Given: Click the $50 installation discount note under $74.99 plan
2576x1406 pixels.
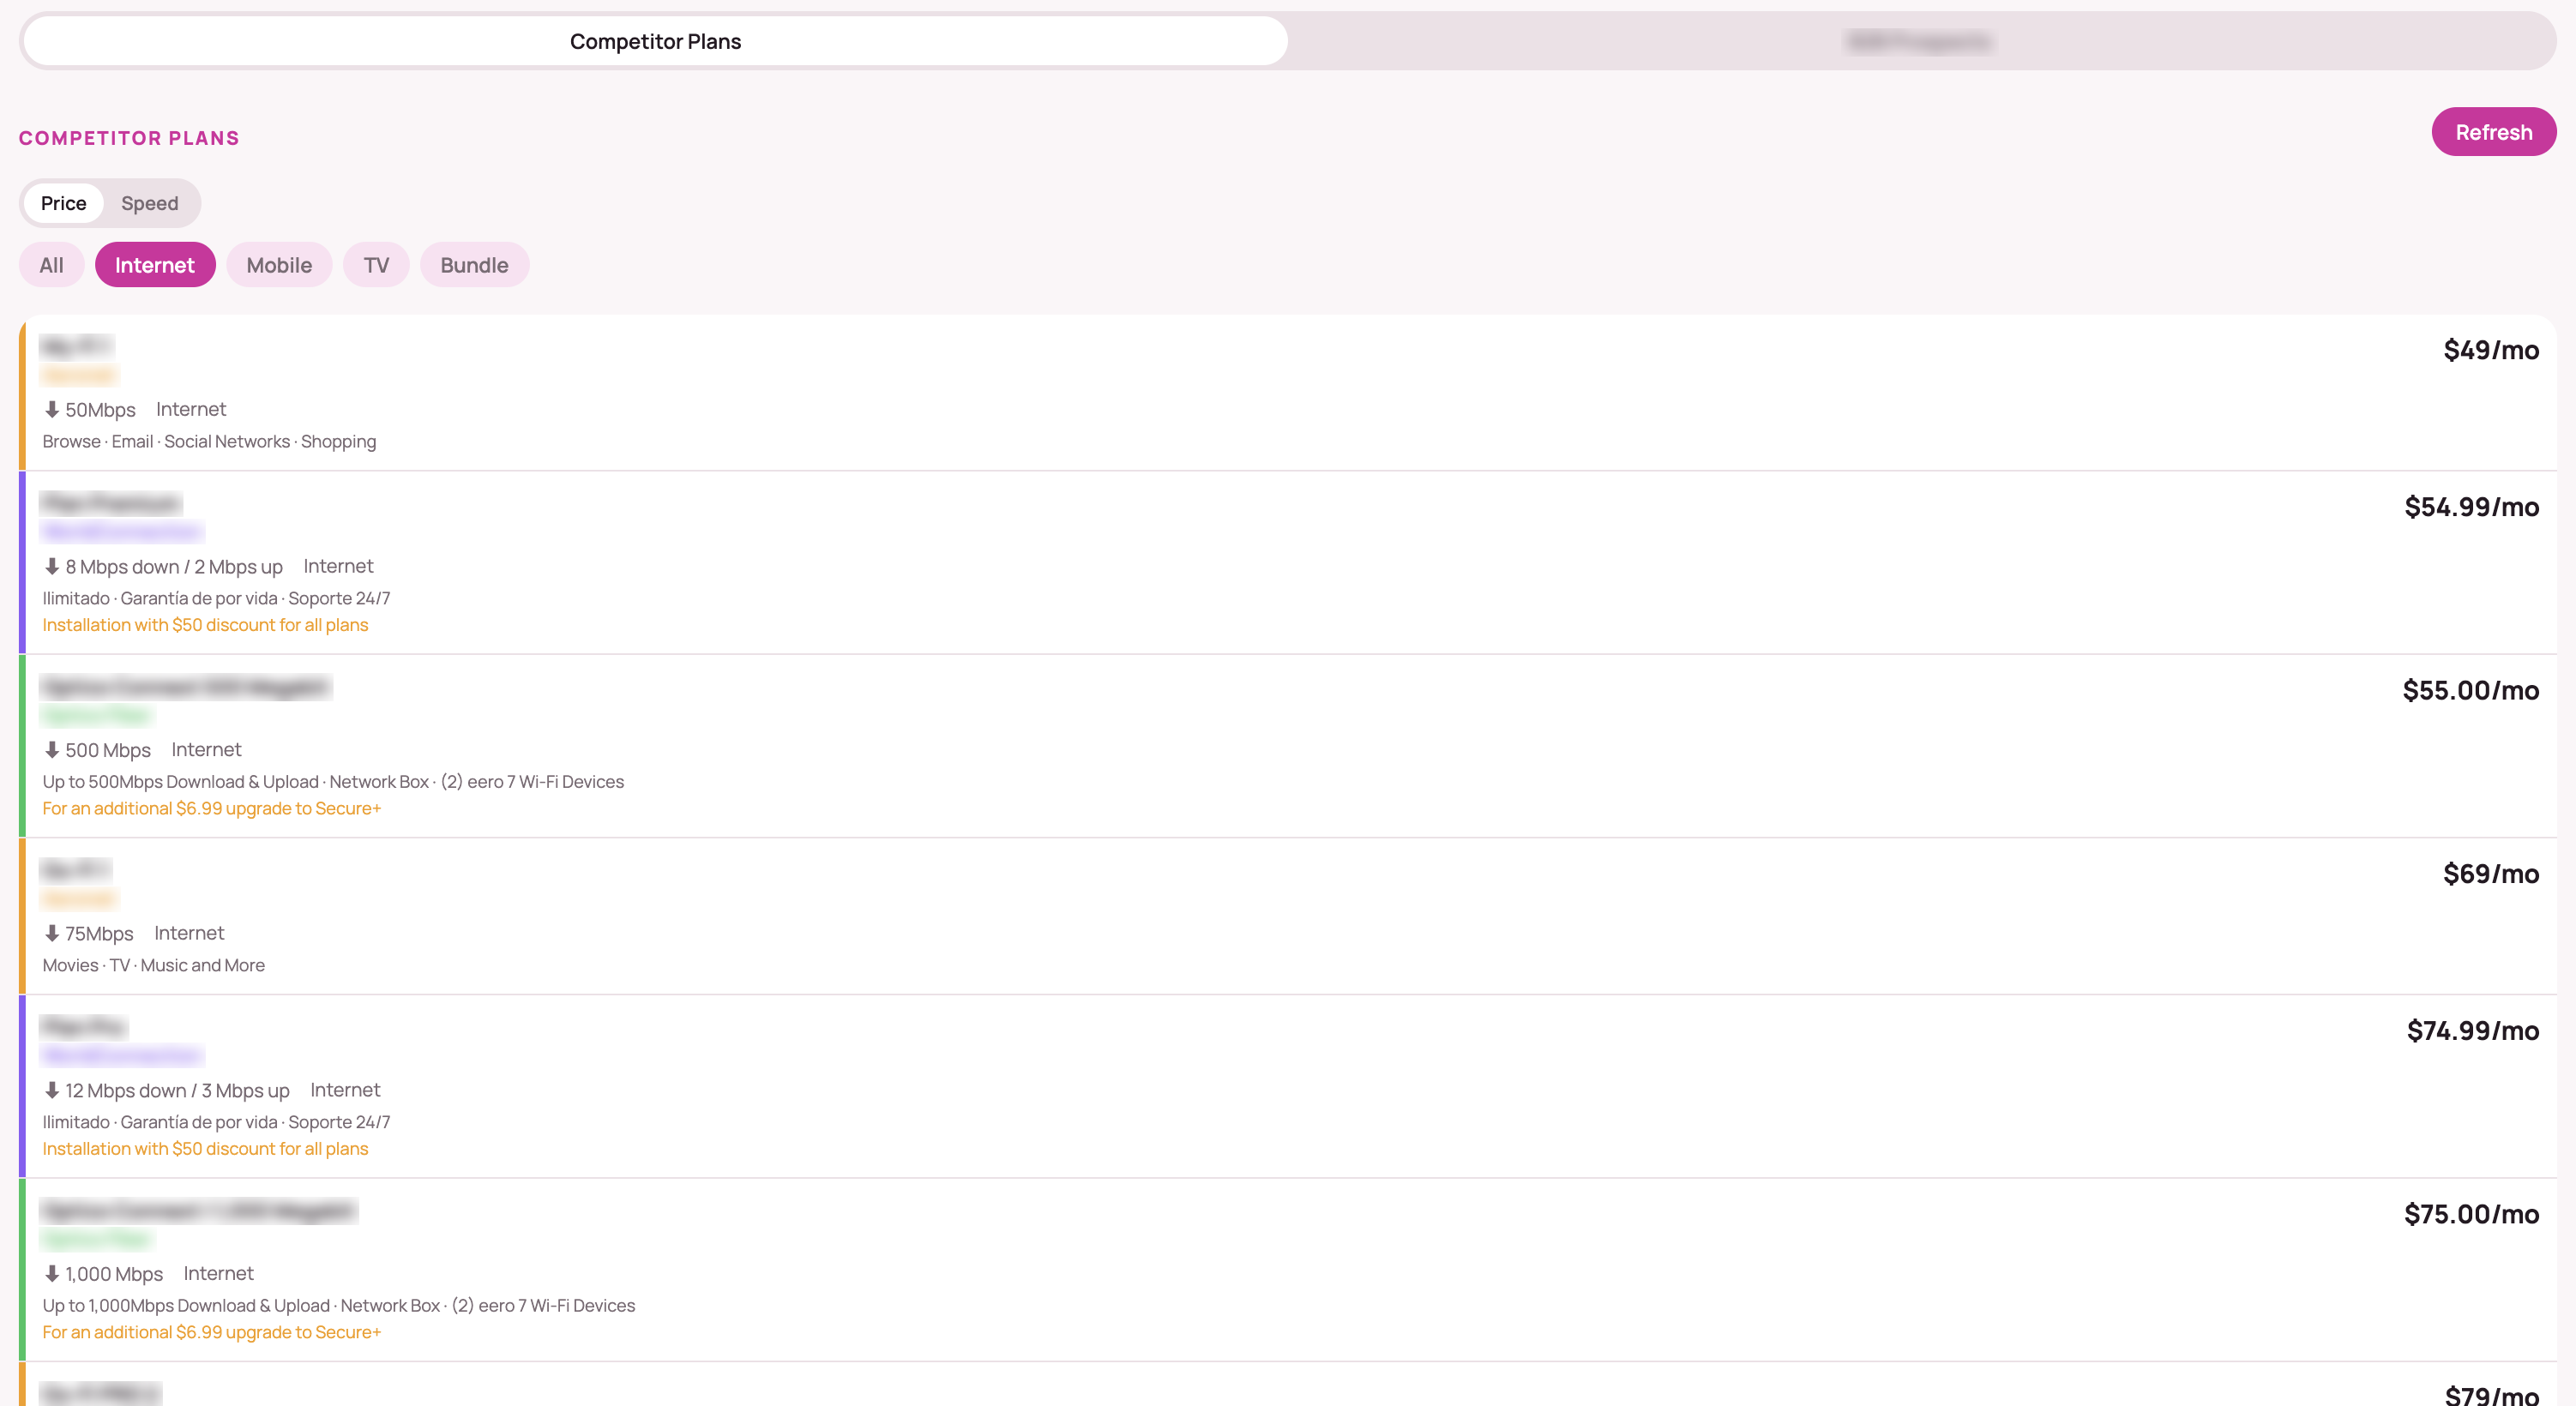Looking at the screenshot, I should pos(205,1149).
